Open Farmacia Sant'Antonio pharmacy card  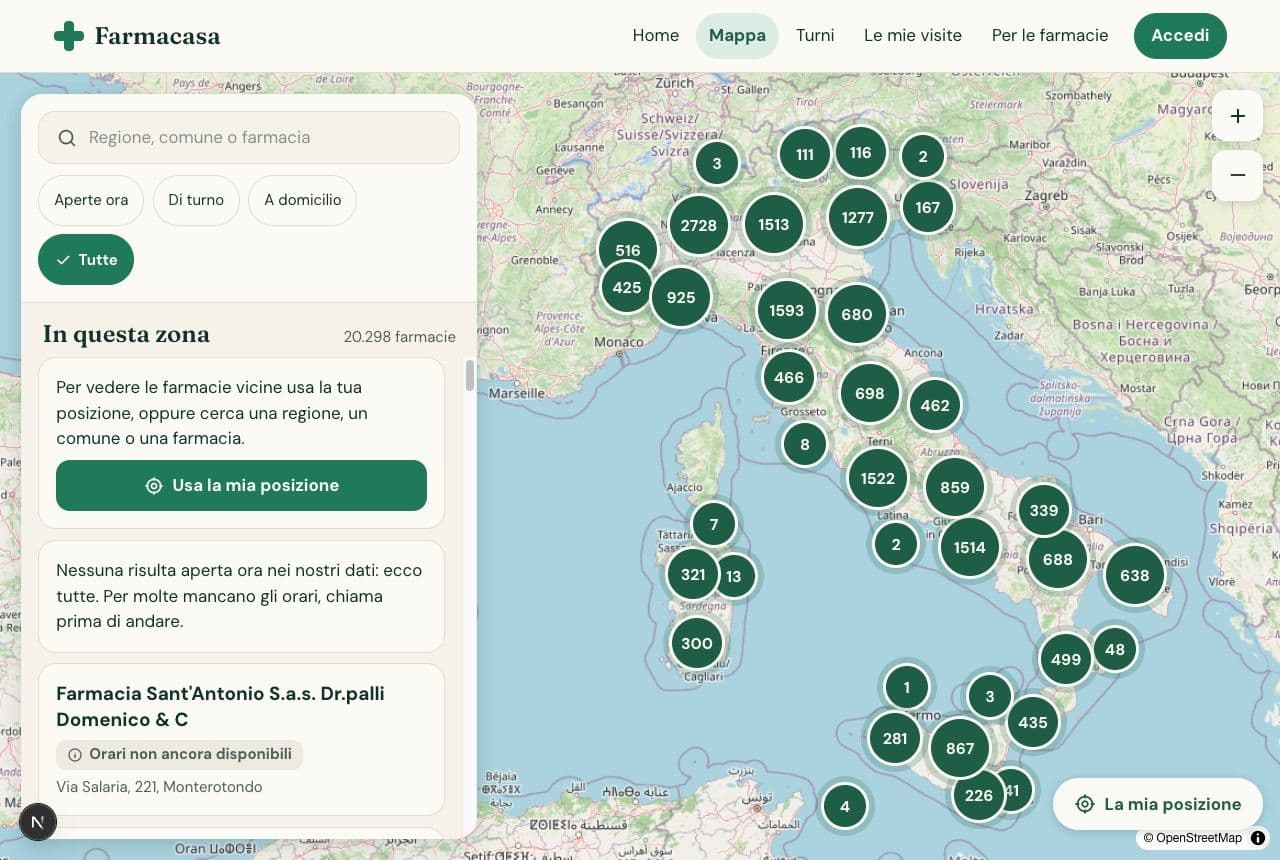pyautogui.click(x=241, y=739)
